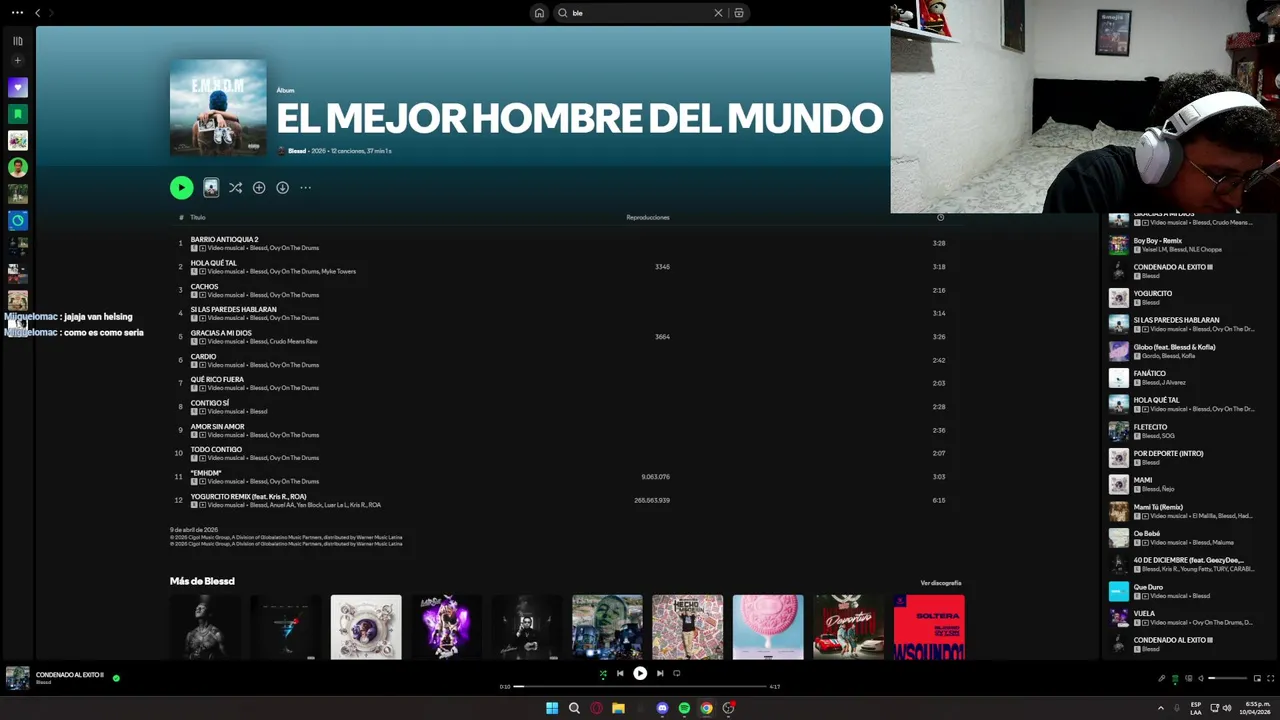Toggle the green queue icon
Viewport: 1280px width, 720px height.
[x=1175, y=679]
